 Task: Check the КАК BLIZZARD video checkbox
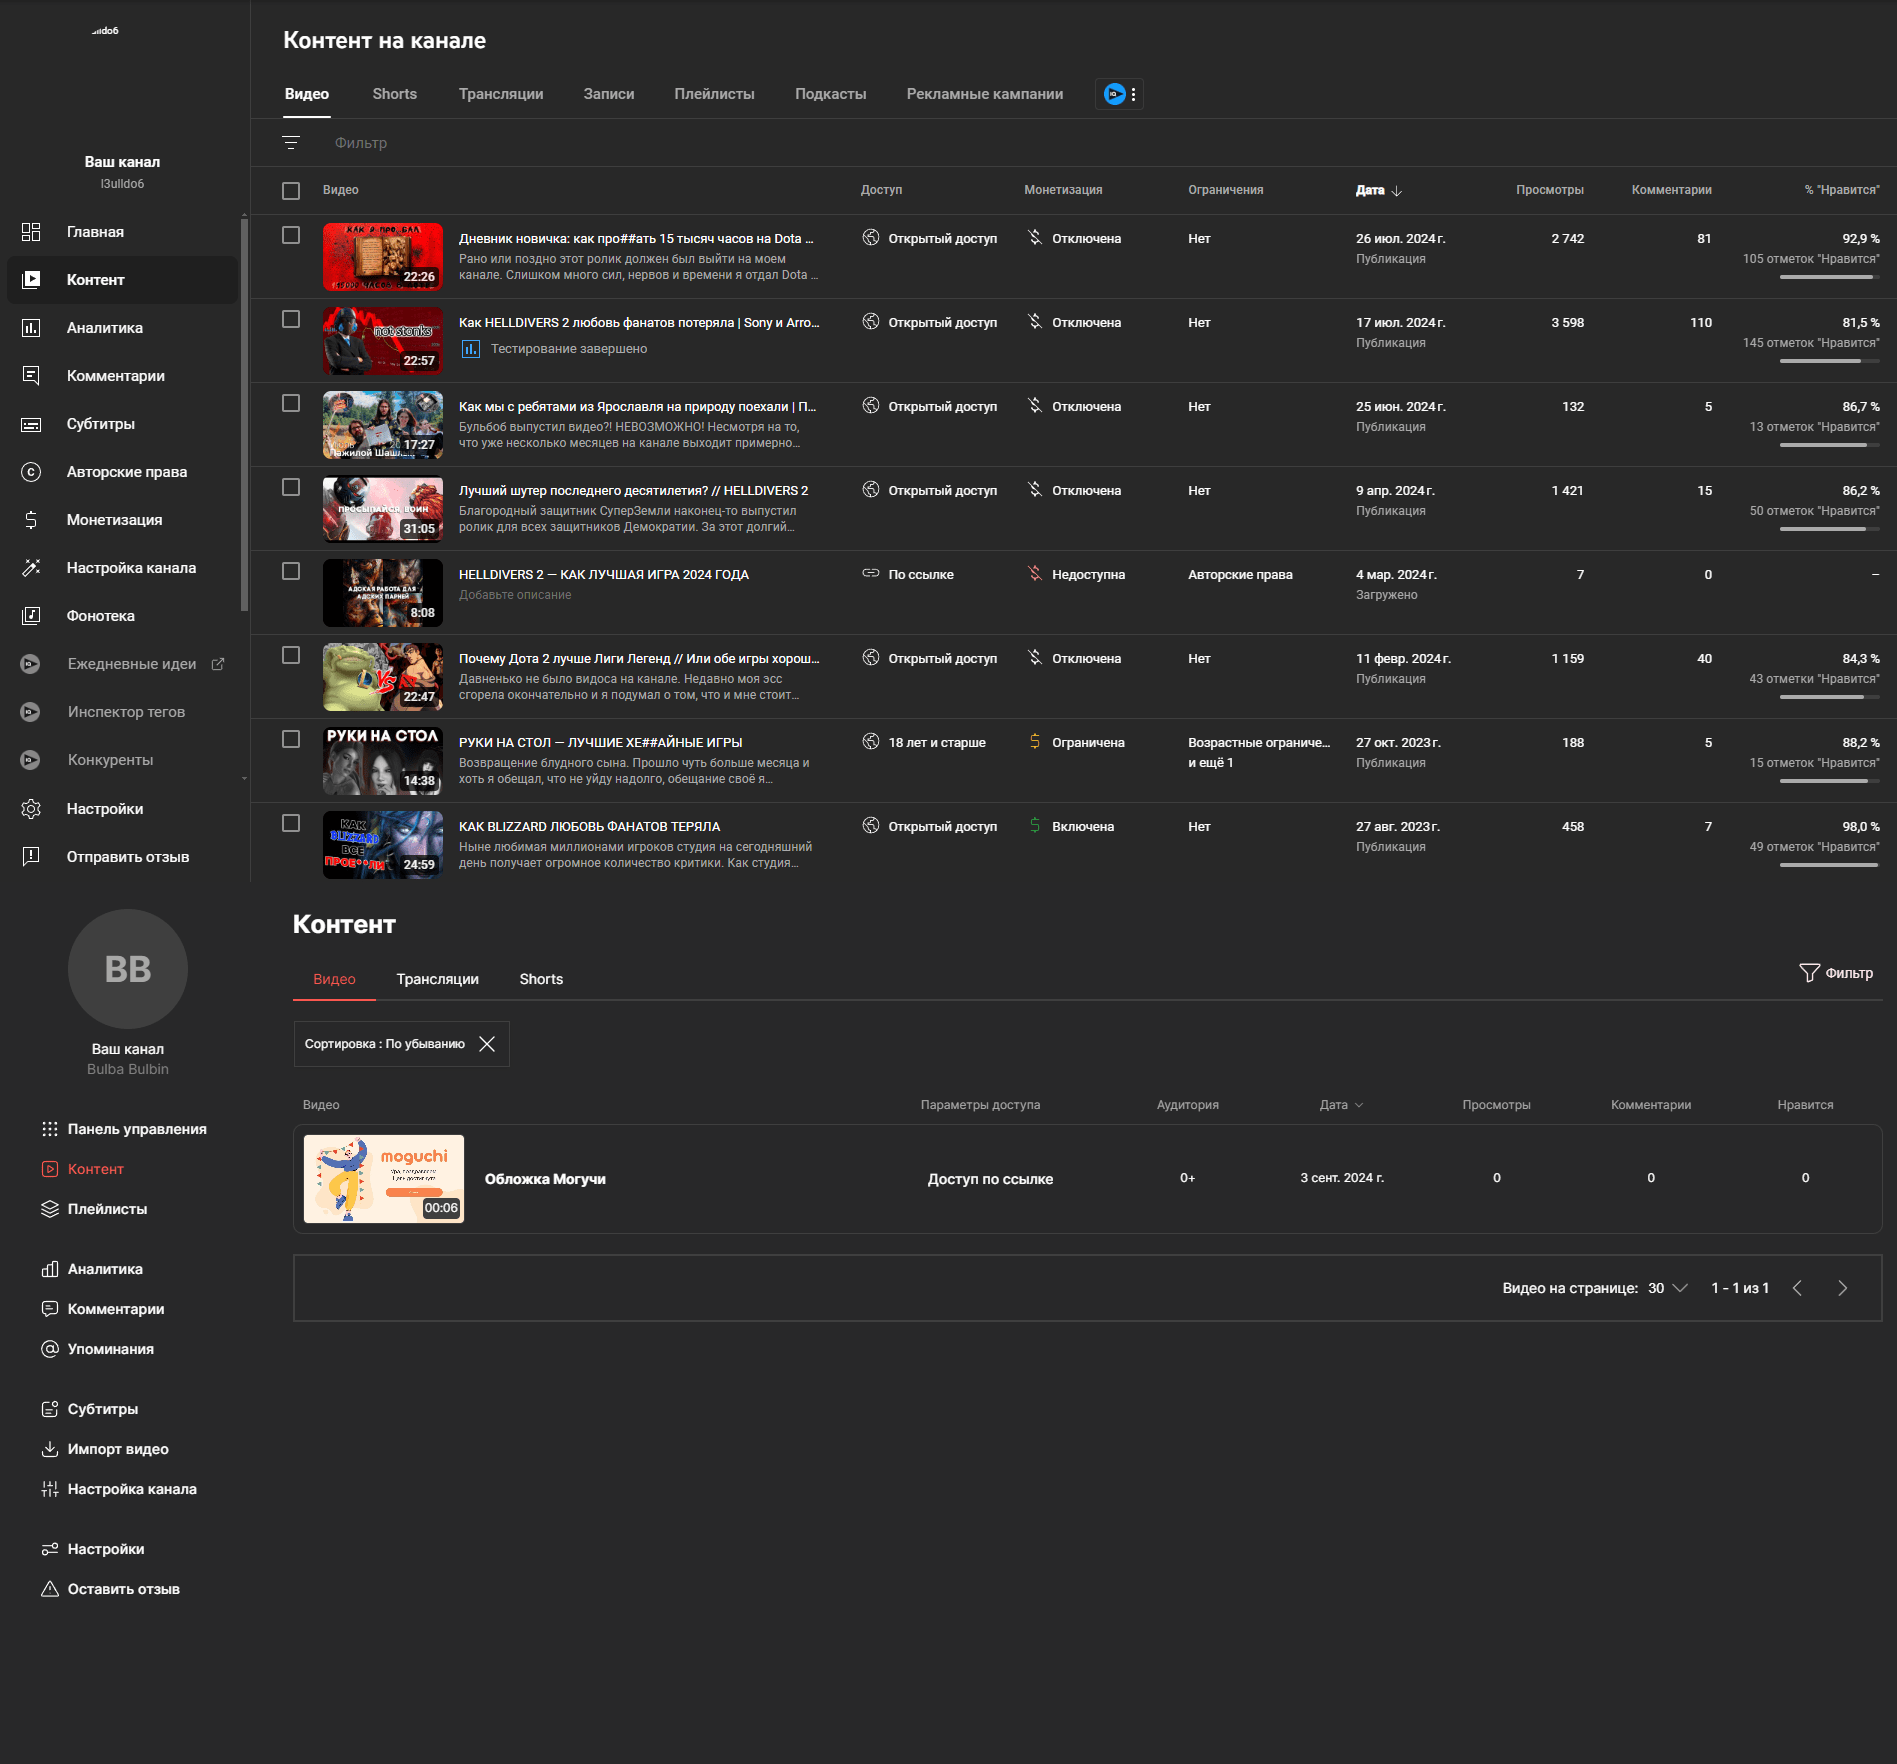pos(291,823)
